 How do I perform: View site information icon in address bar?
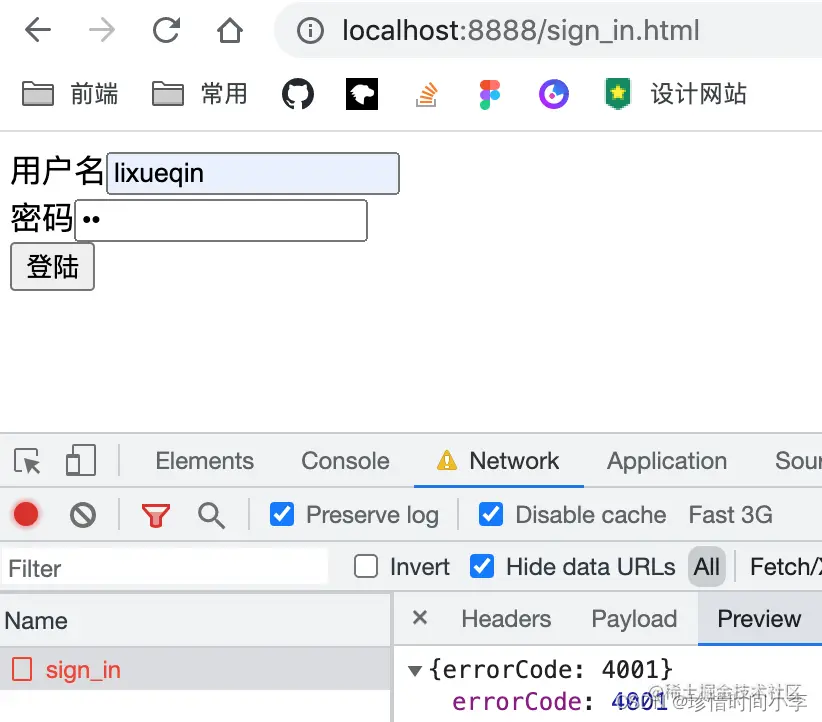pyautogui.click(x=310, y=30)
